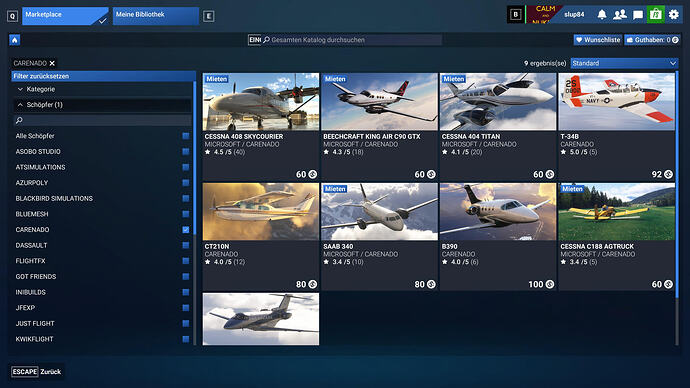690x388 pixels.
Task: Toggle the Alle Schöpfer checkbox
Action: [186, 136]
